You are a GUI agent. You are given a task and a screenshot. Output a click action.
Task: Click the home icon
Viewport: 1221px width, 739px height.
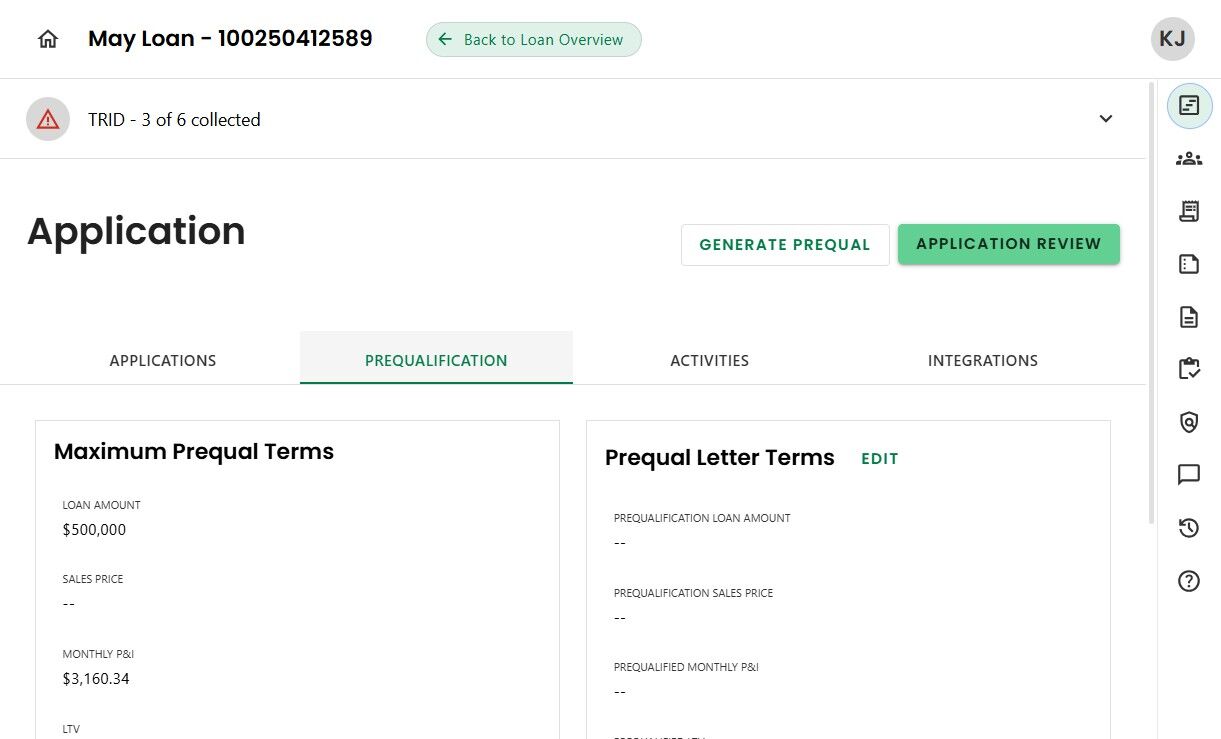[x=48, y=39]
